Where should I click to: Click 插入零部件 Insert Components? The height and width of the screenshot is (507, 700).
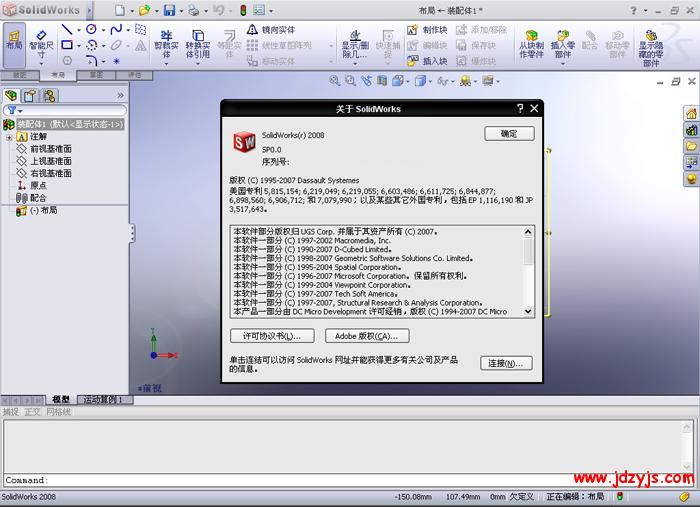(562, 45)
